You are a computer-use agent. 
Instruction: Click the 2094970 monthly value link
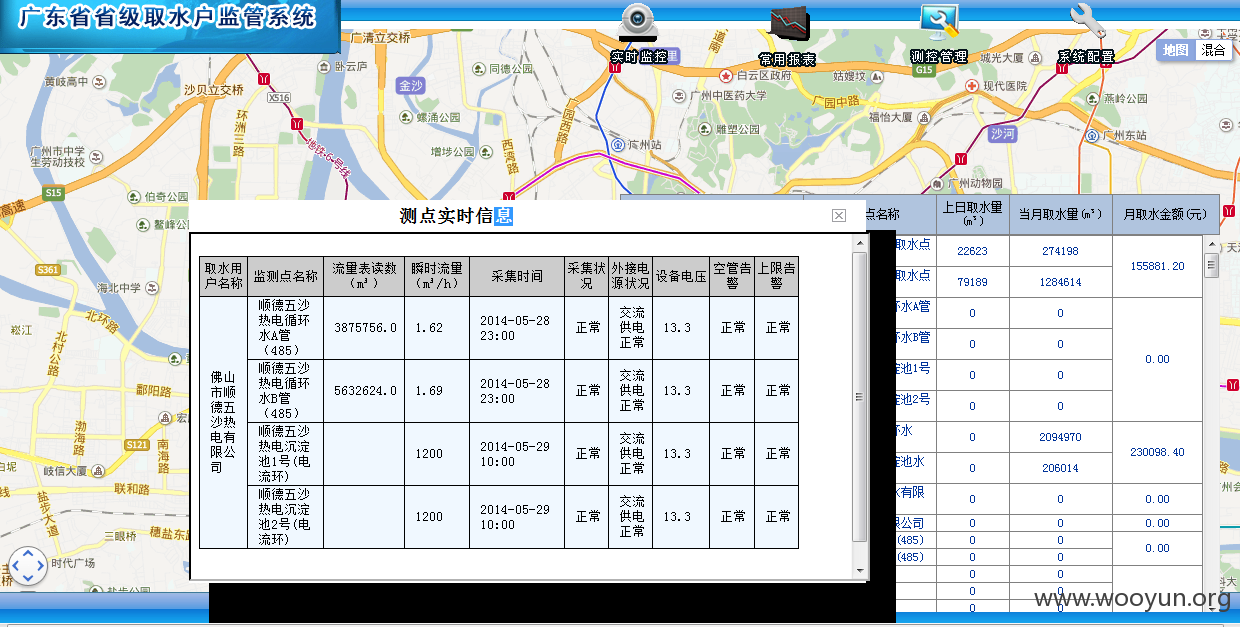(1060, 437)
